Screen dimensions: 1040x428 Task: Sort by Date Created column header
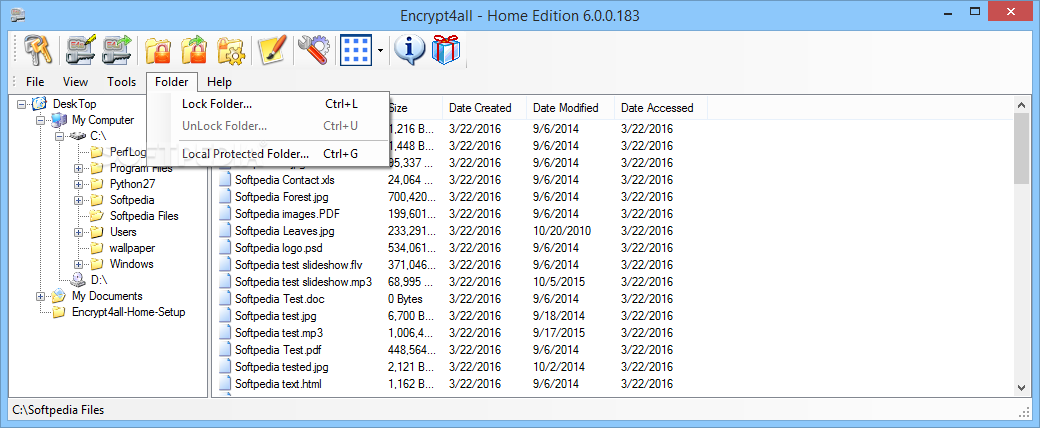[485, 107]
